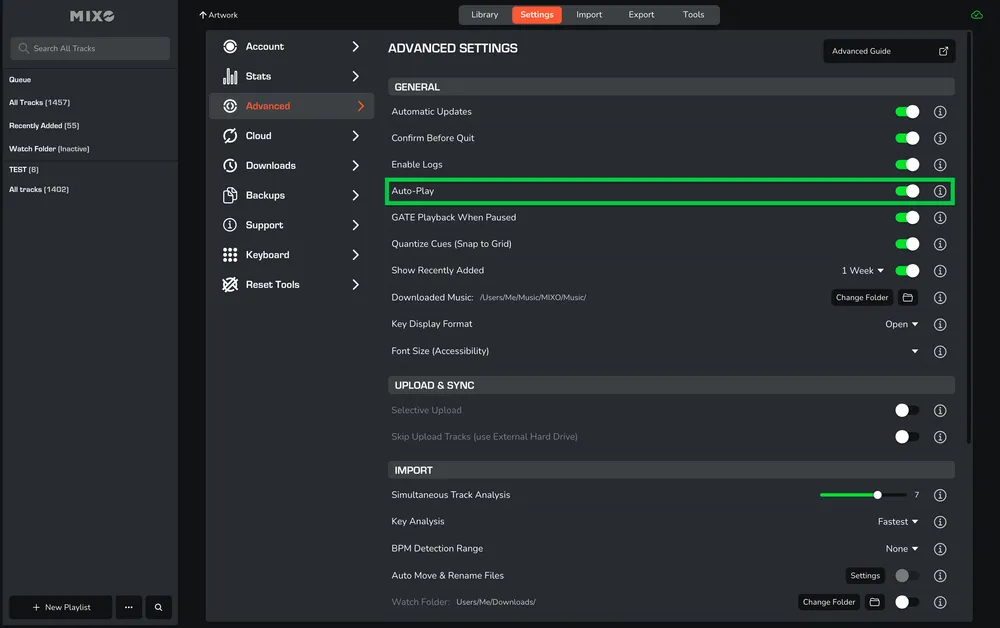The height and width of the screenshot is (628, 1000).
Task: Open Settings for Auto Move & Rename
Action: pos(865,576)
